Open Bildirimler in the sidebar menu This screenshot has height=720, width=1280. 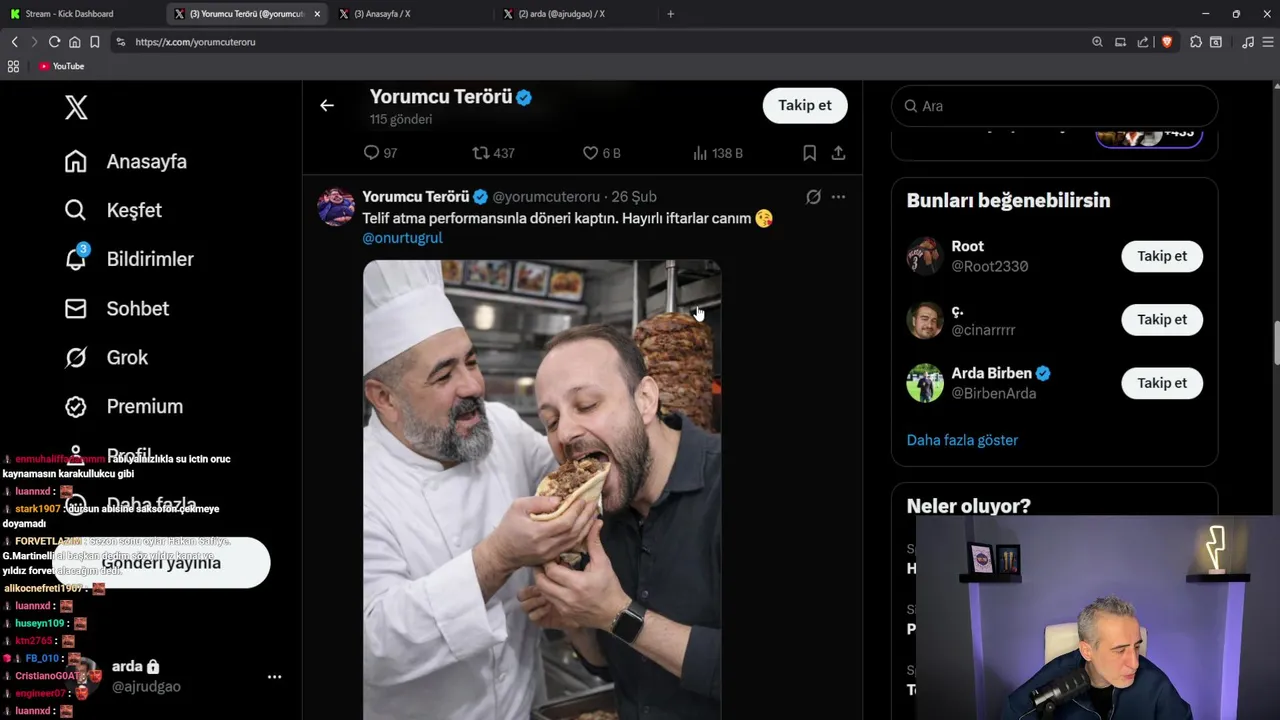pos(149,259)
